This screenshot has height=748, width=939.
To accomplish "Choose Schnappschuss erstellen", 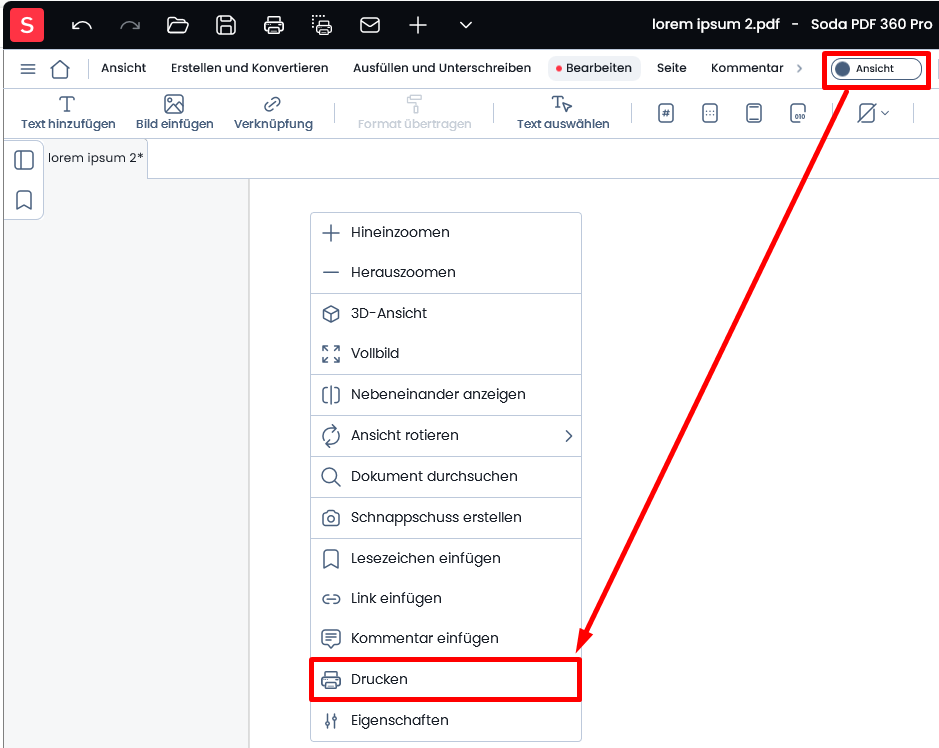I will [446, 517].
